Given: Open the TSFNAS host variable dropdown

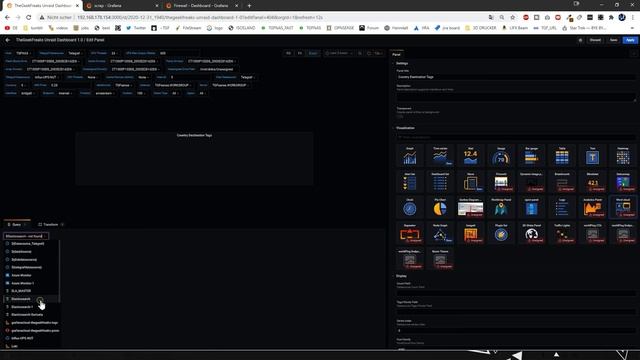Looking at the screenshot, I should point(23,53).
